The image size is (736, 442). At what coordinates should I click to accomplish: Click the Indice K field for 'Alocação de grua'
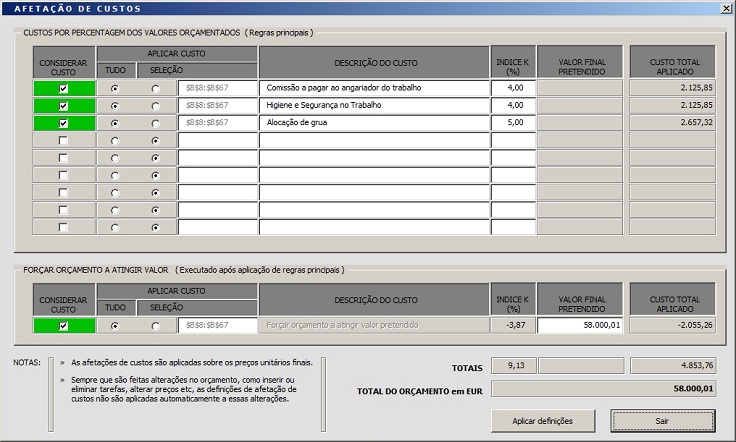513,123
